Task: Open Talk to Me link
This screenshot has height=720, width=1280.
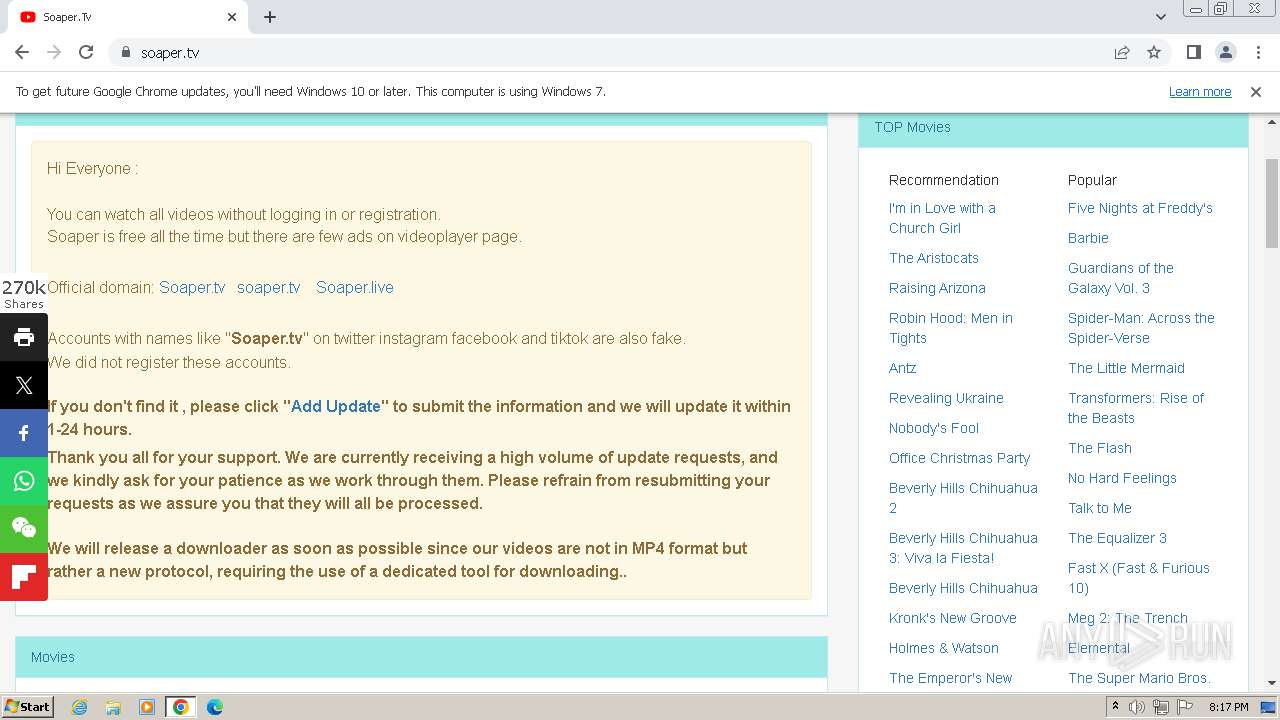Action: (x=1100, y=508)
